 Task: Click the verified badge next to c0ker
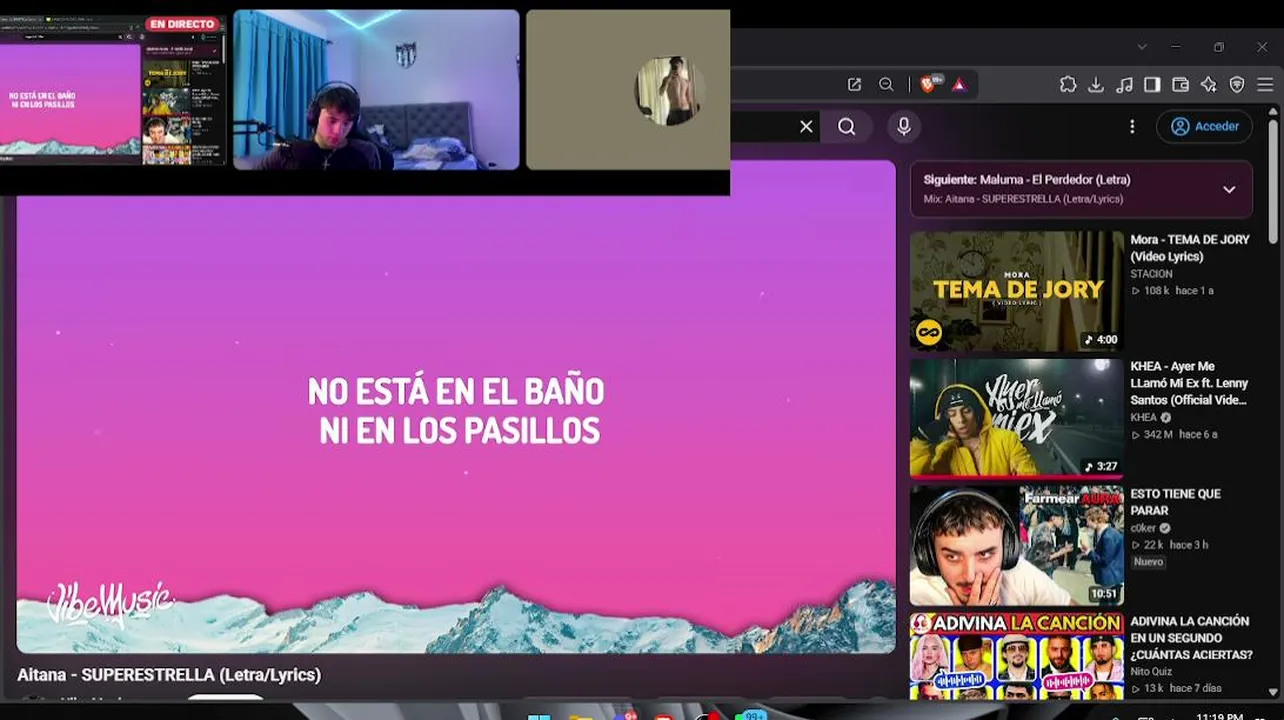pyautogui.click(x=1165, y=528)
